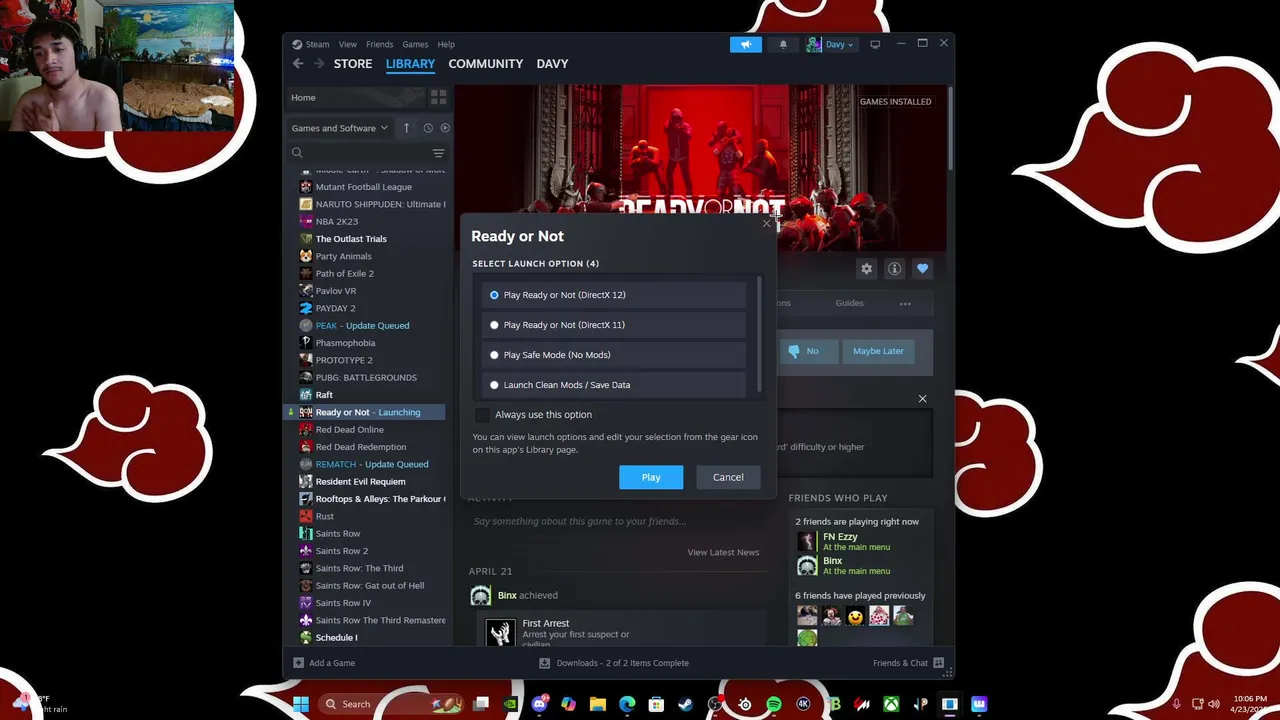
Task: Select Mutant Football League in the library
Action: [x=364, y=187]
